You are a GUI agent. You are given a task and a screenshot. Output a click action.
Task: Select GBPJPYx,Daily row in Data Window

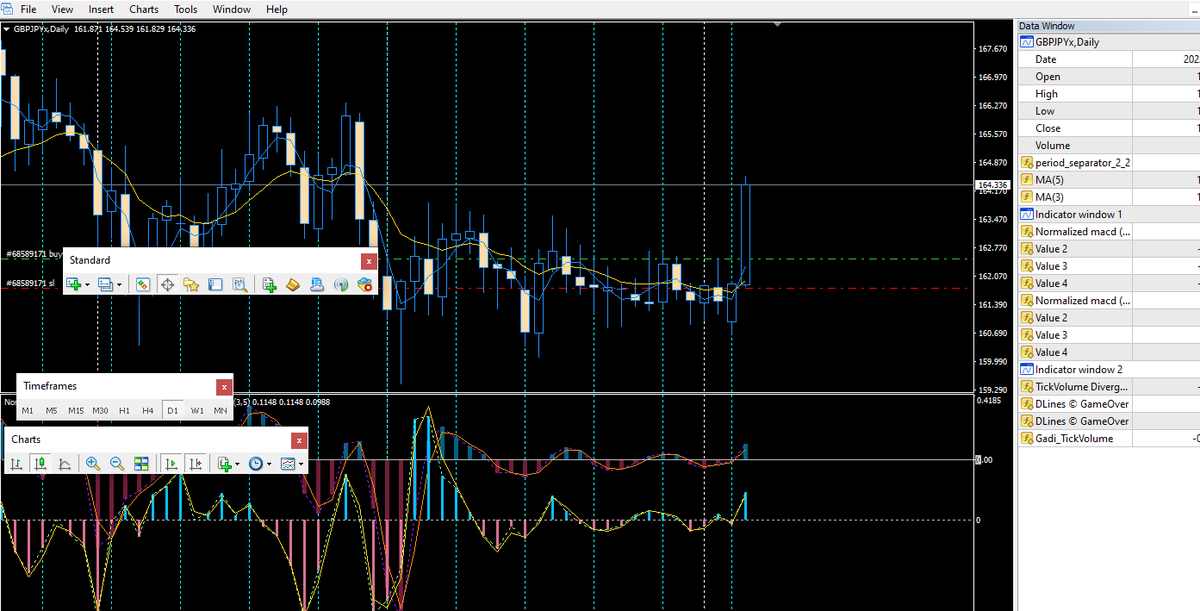coord(1108,42)
